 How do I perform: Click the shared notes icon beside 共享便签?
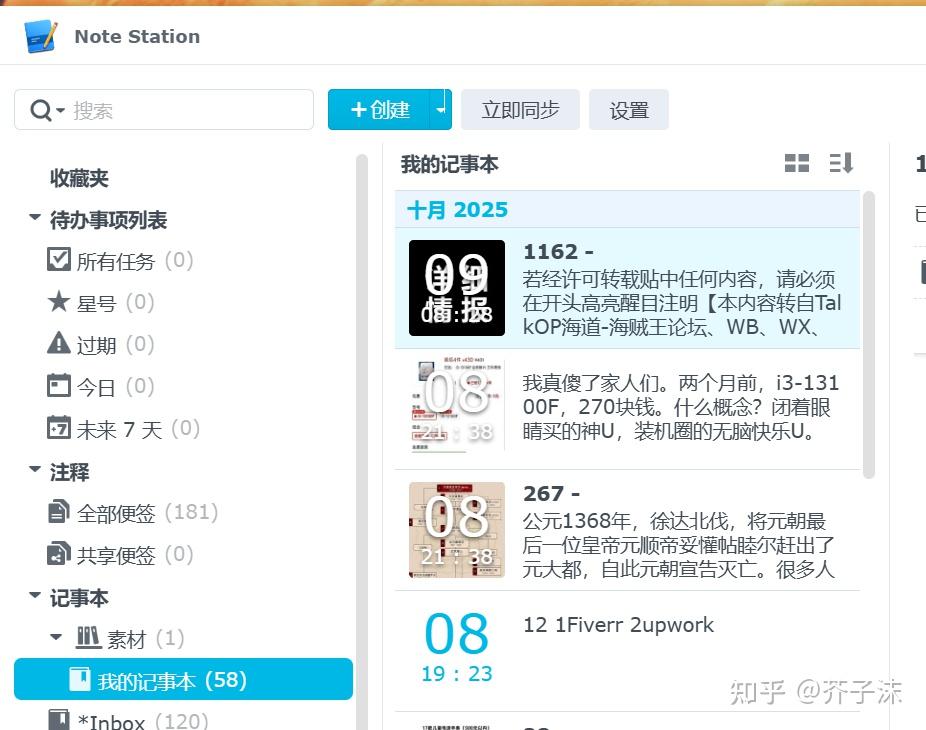(60, 554)
